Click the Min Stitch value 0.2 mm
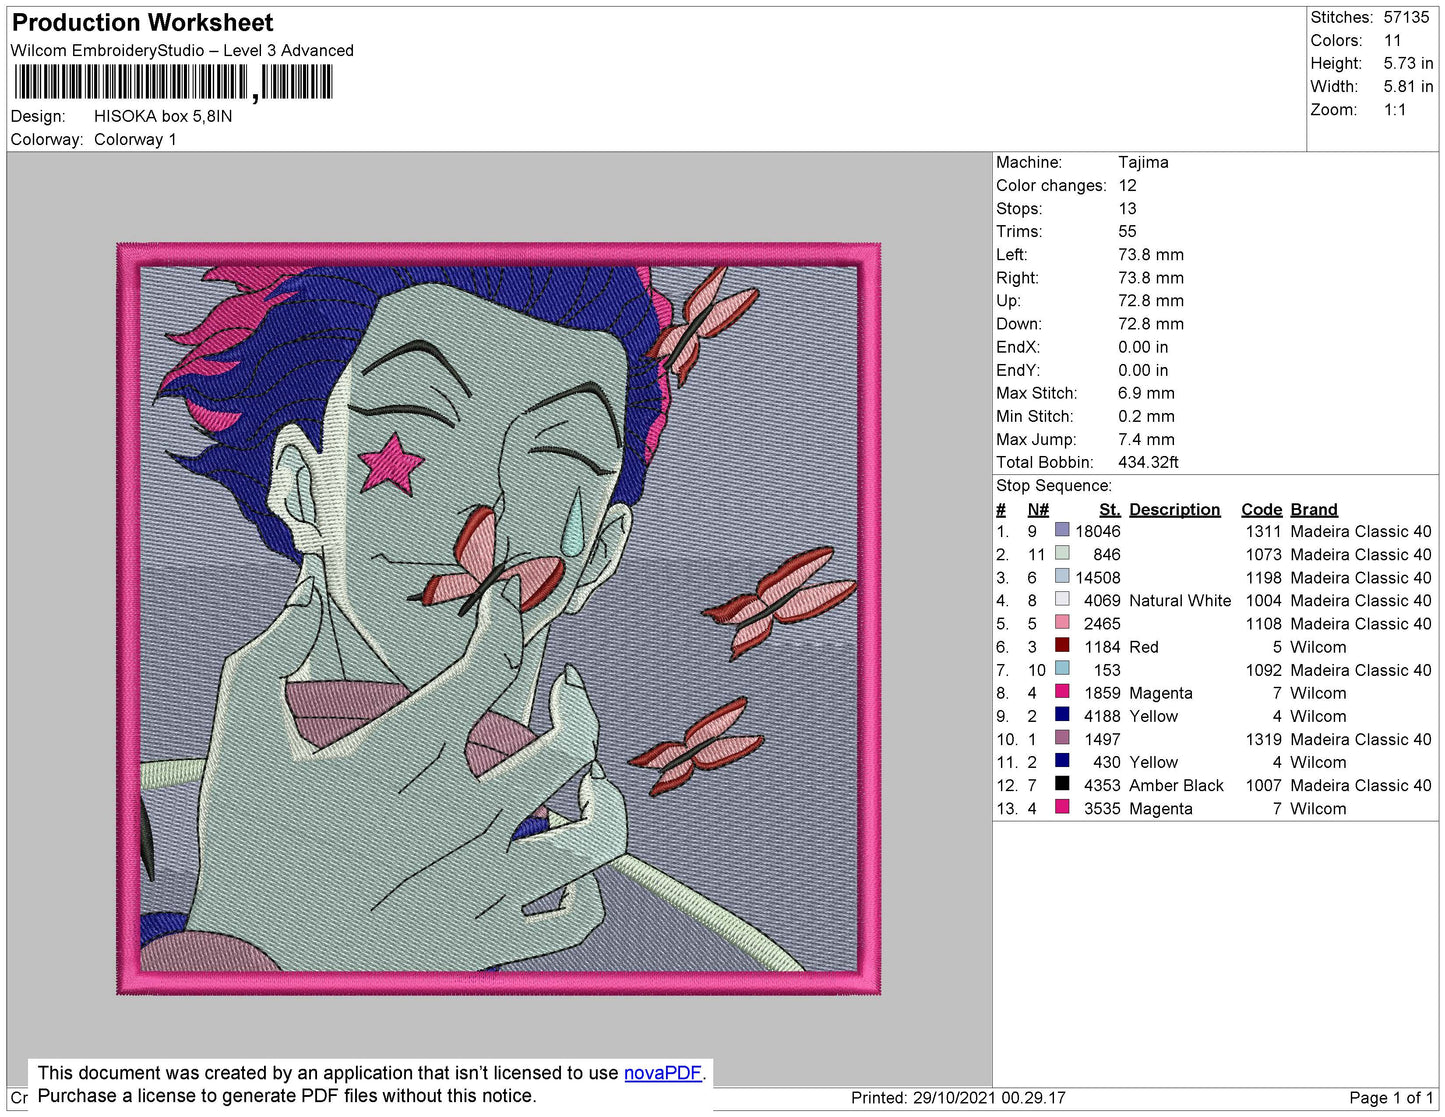 click(1146, 416)
